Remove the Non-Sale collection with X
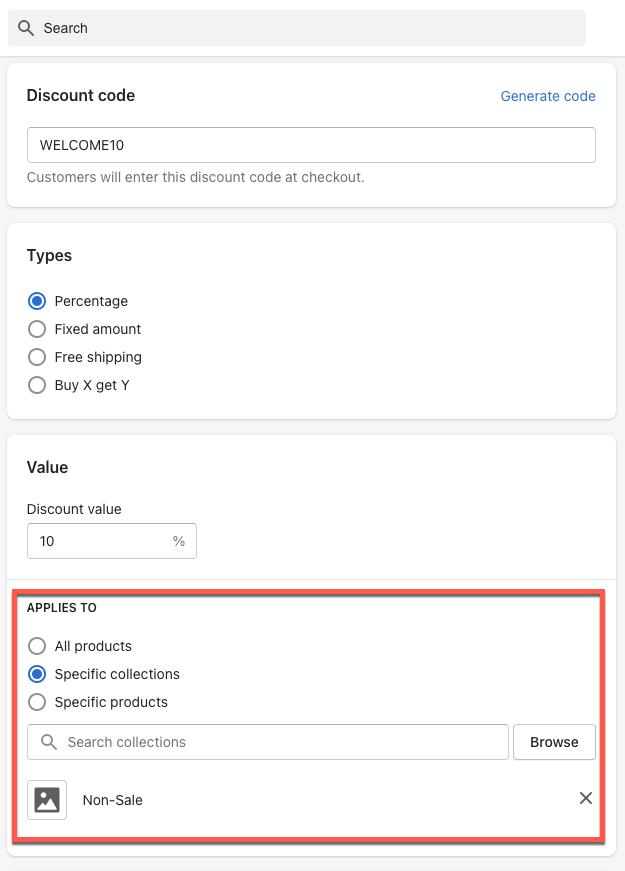The height and width of the screenshot is (871, 625). 586,798
